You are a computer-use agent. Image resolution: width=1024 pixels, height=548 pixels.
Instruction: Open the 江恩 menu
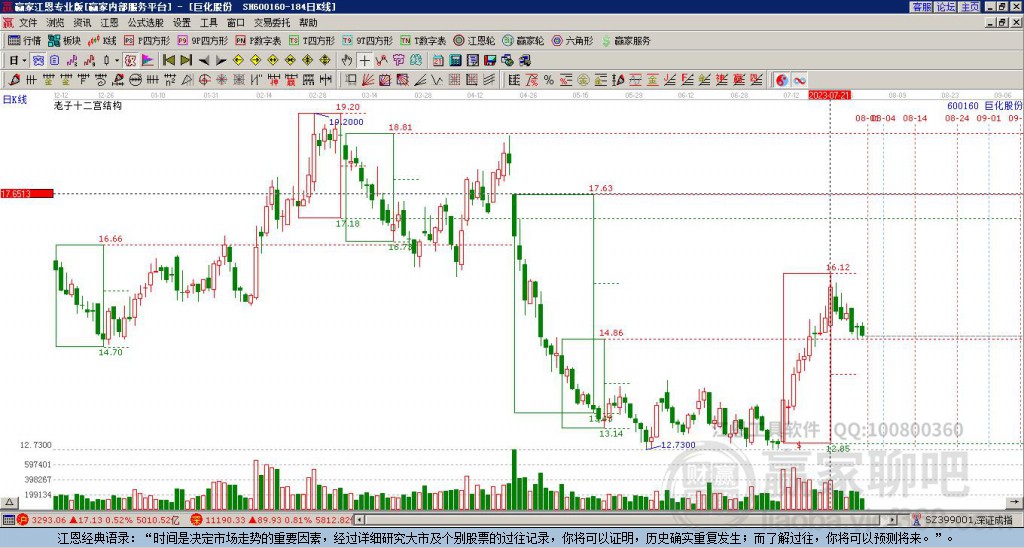(x=109, y=23)
